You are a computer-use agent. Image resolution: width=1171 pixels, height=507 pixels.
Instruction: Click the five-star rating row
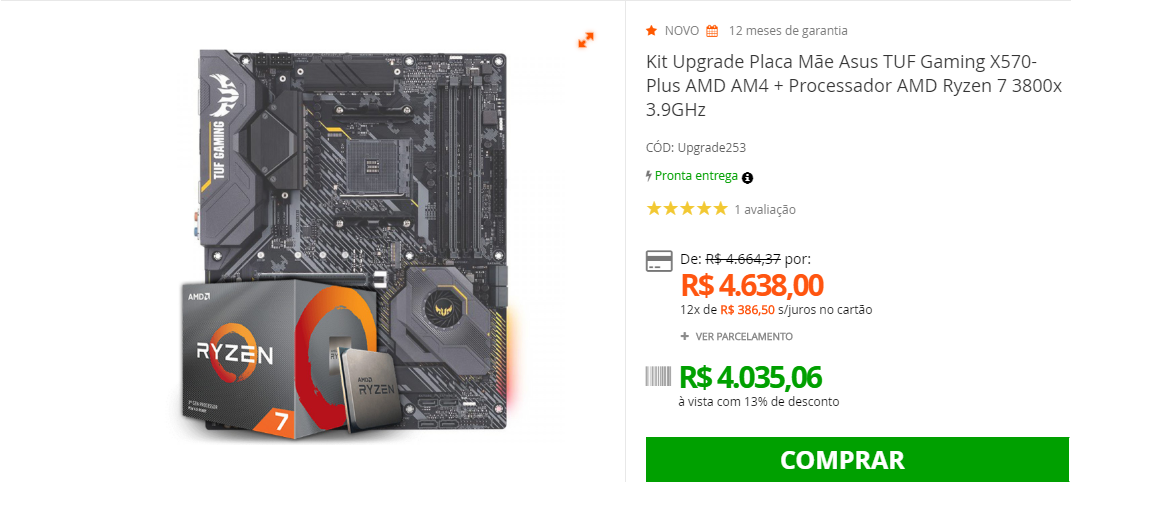point(686,209)
